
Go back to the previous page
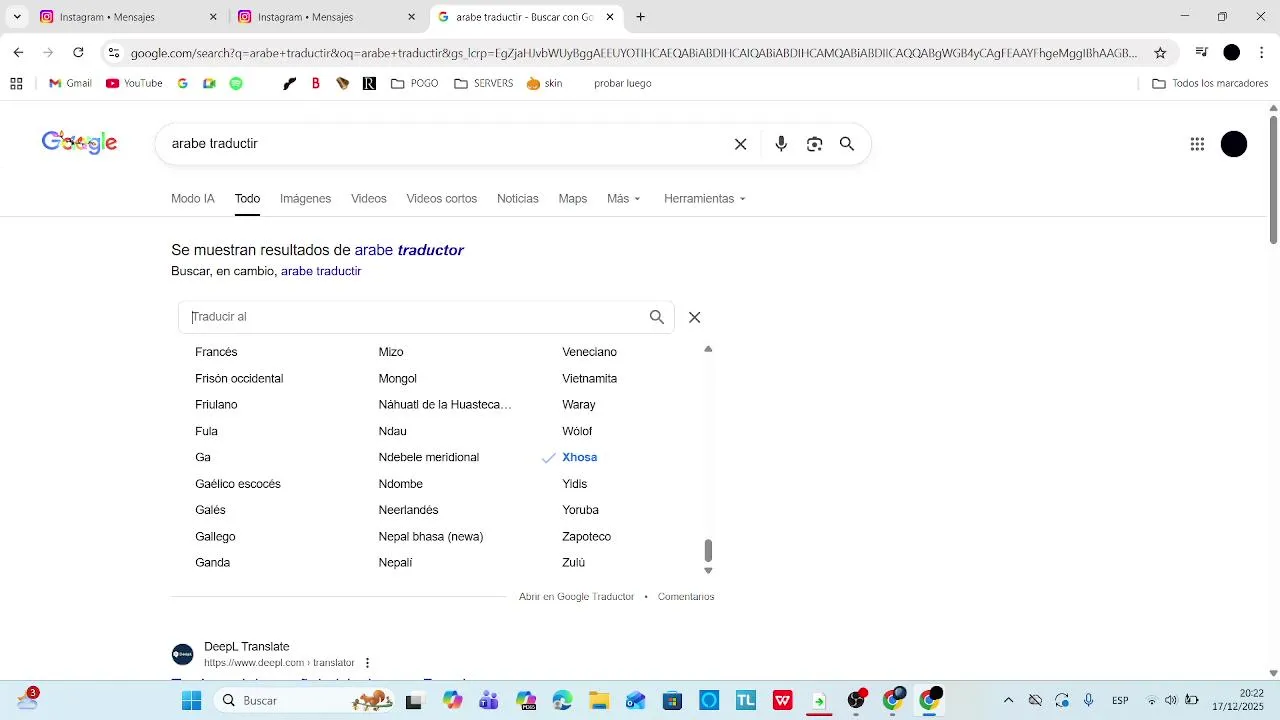tap(18, 52)
